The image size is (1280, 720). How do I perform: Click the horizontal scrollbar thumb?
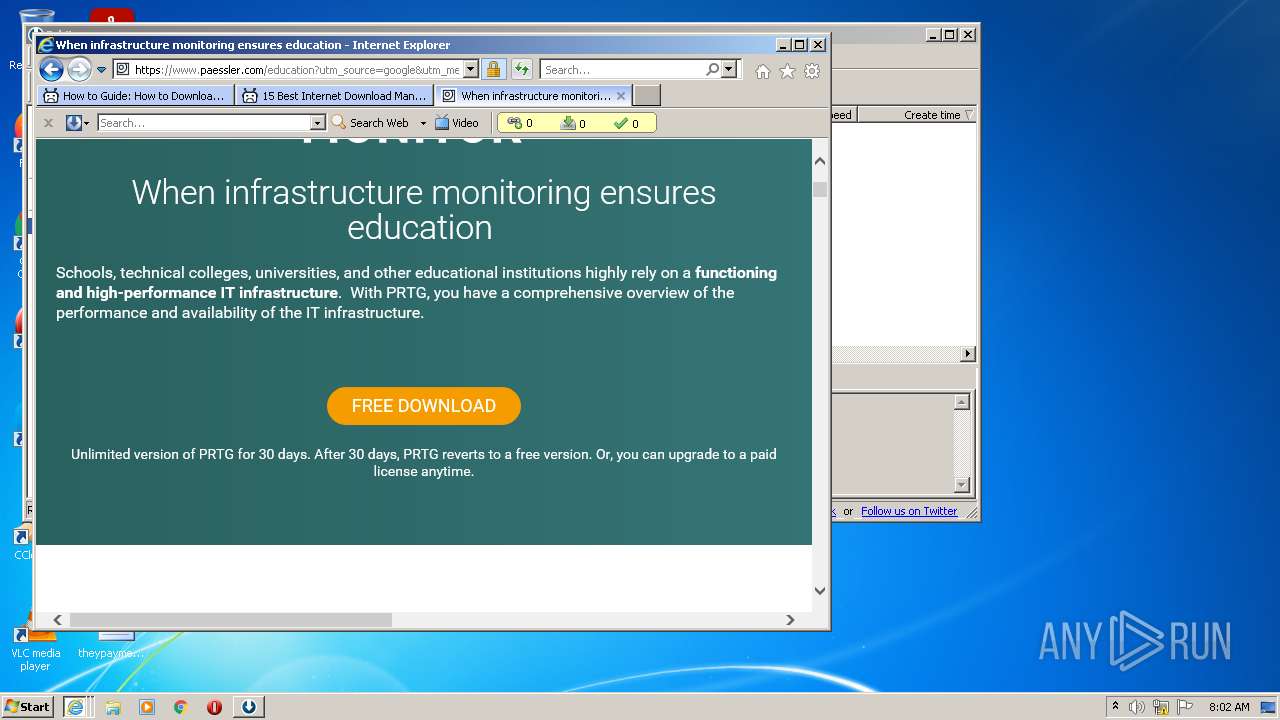[x=230, y=620]
